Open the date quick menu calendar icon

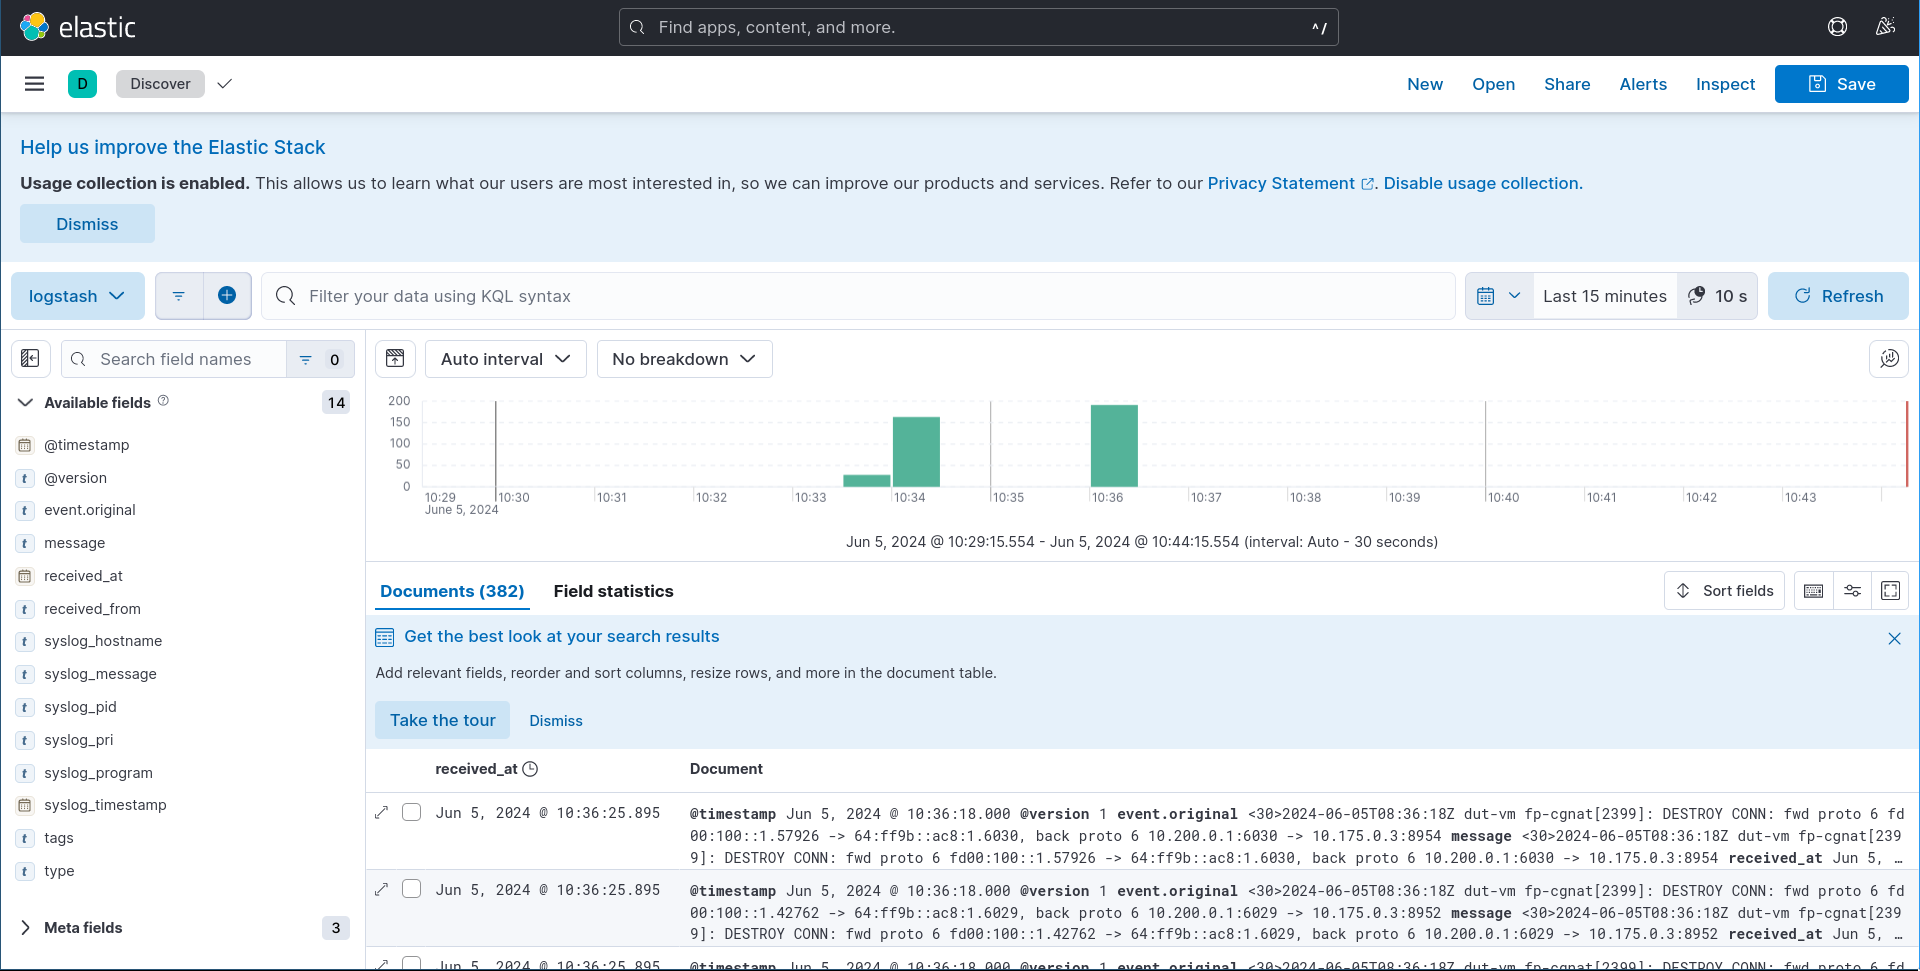(x=1499, y=296)
